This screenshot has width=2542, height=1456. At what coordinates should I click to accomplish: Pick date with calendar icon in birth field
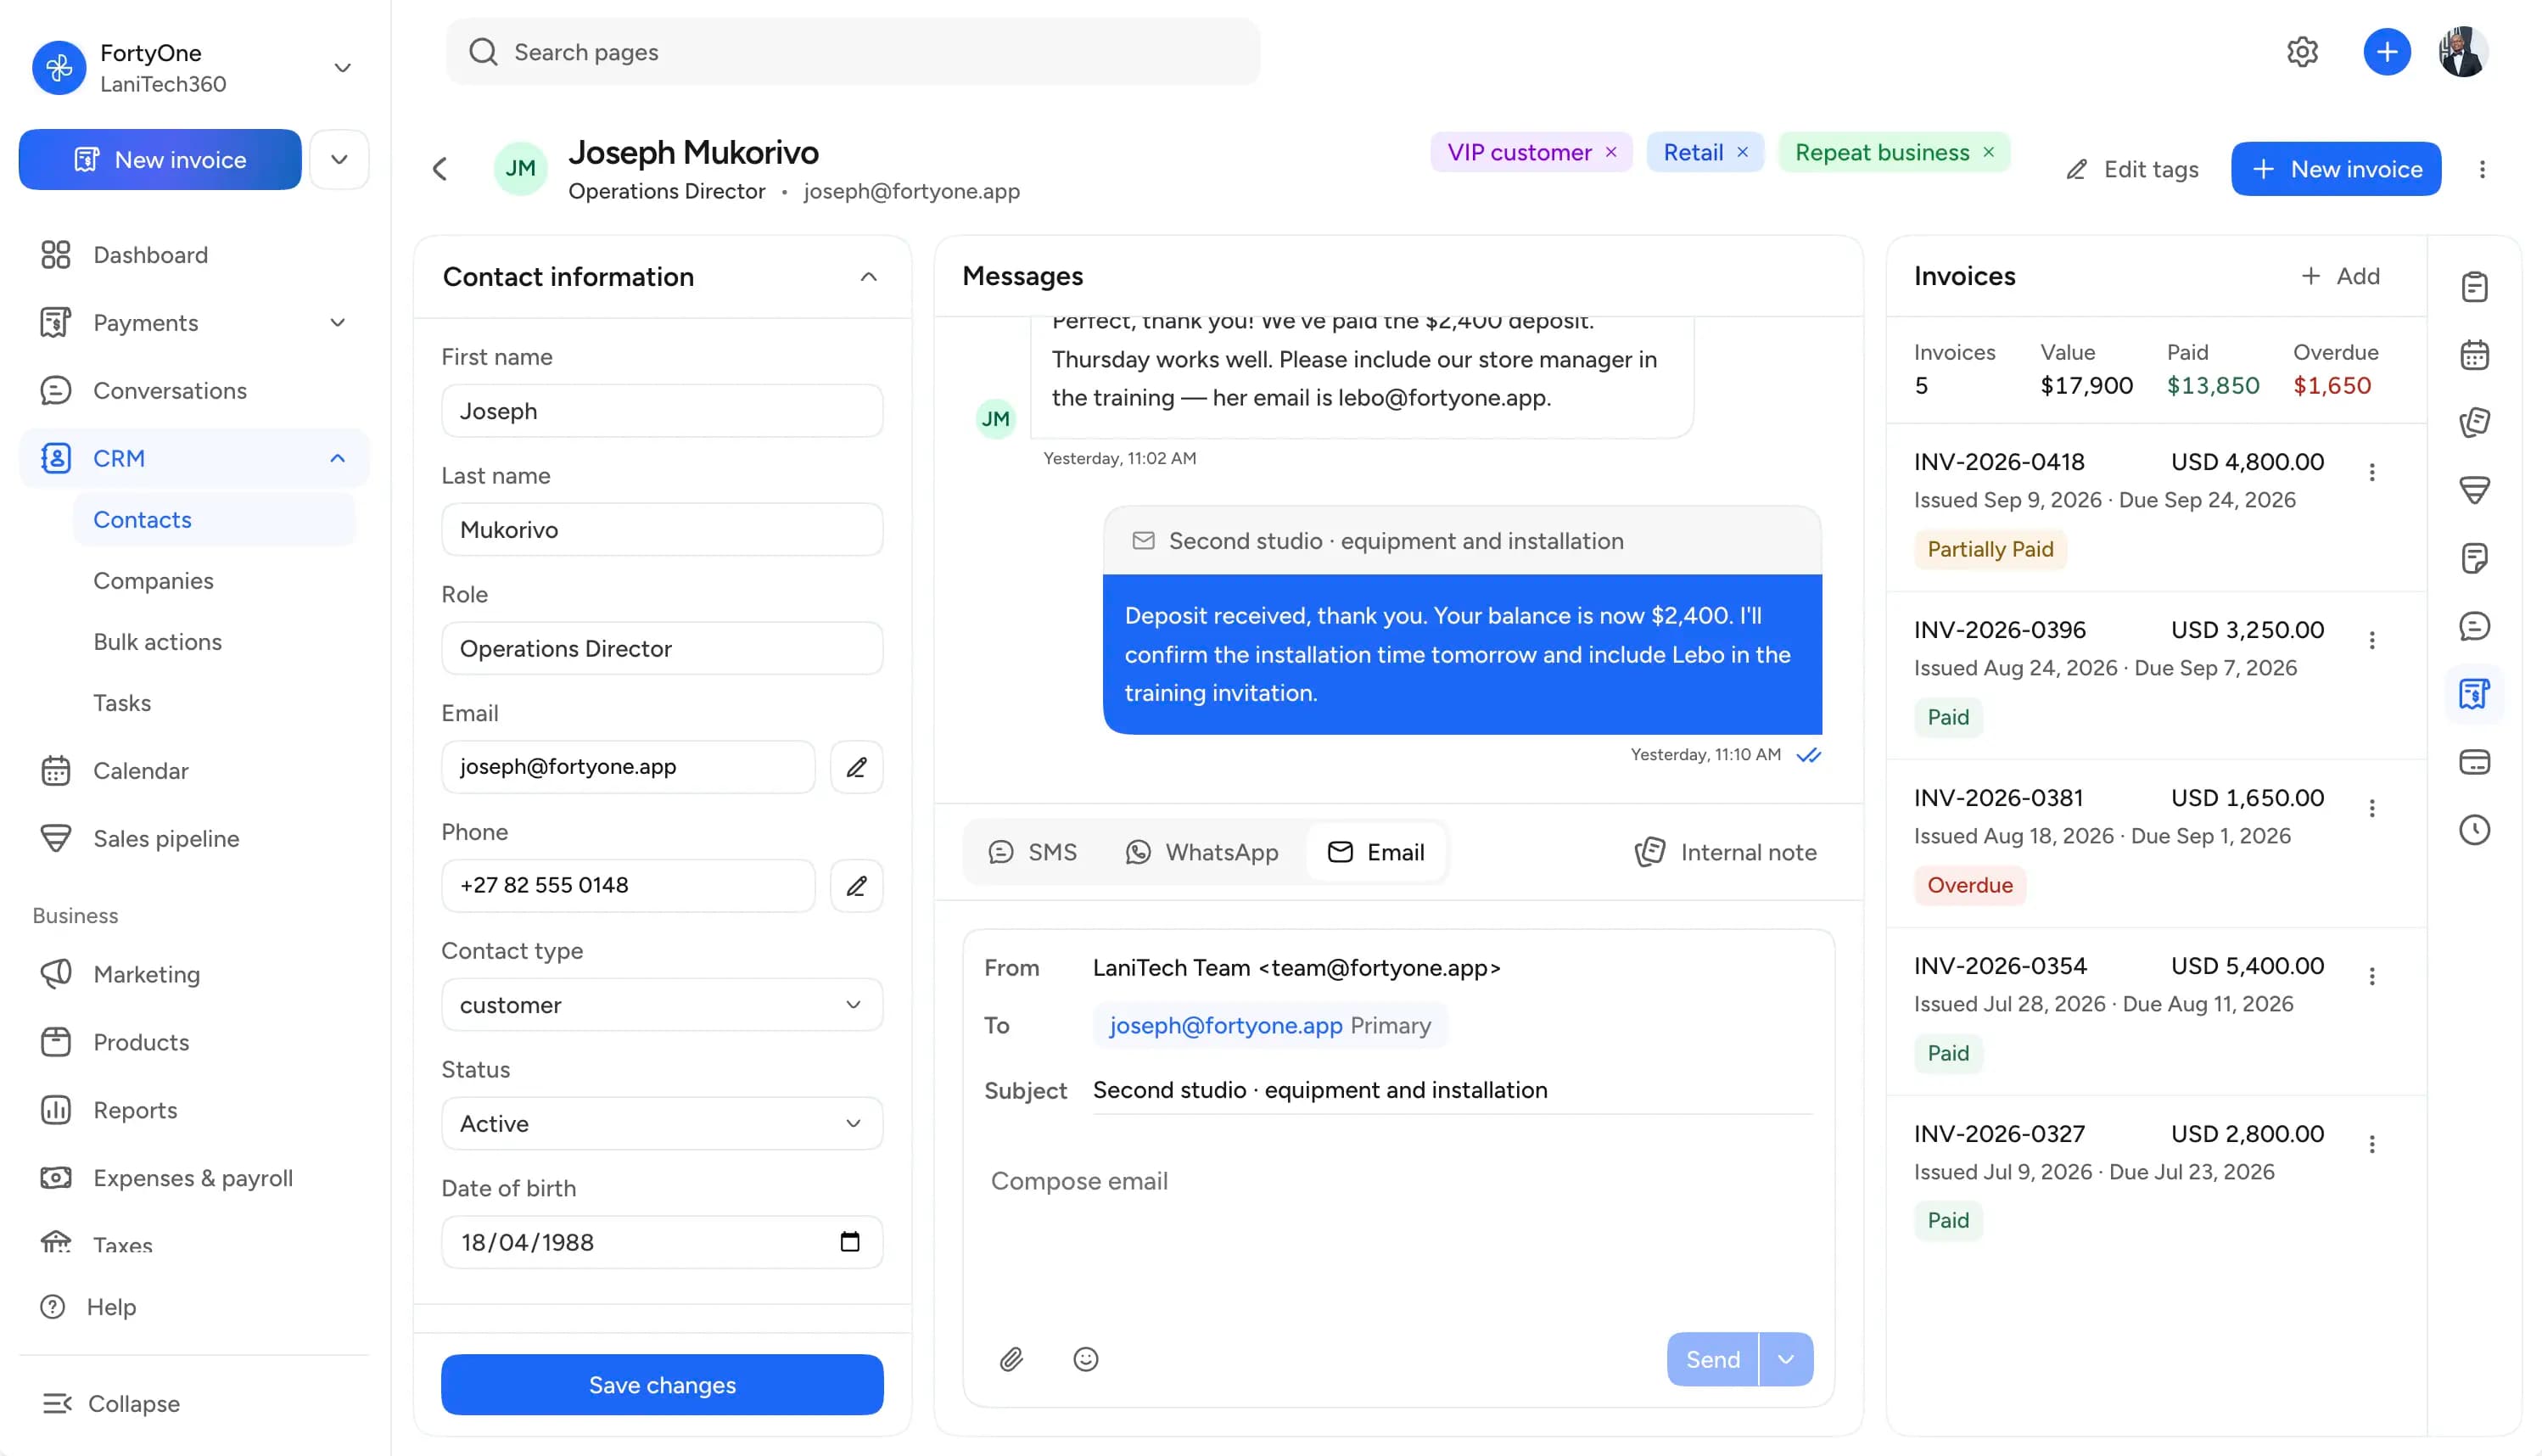[x=849, y=1242]
